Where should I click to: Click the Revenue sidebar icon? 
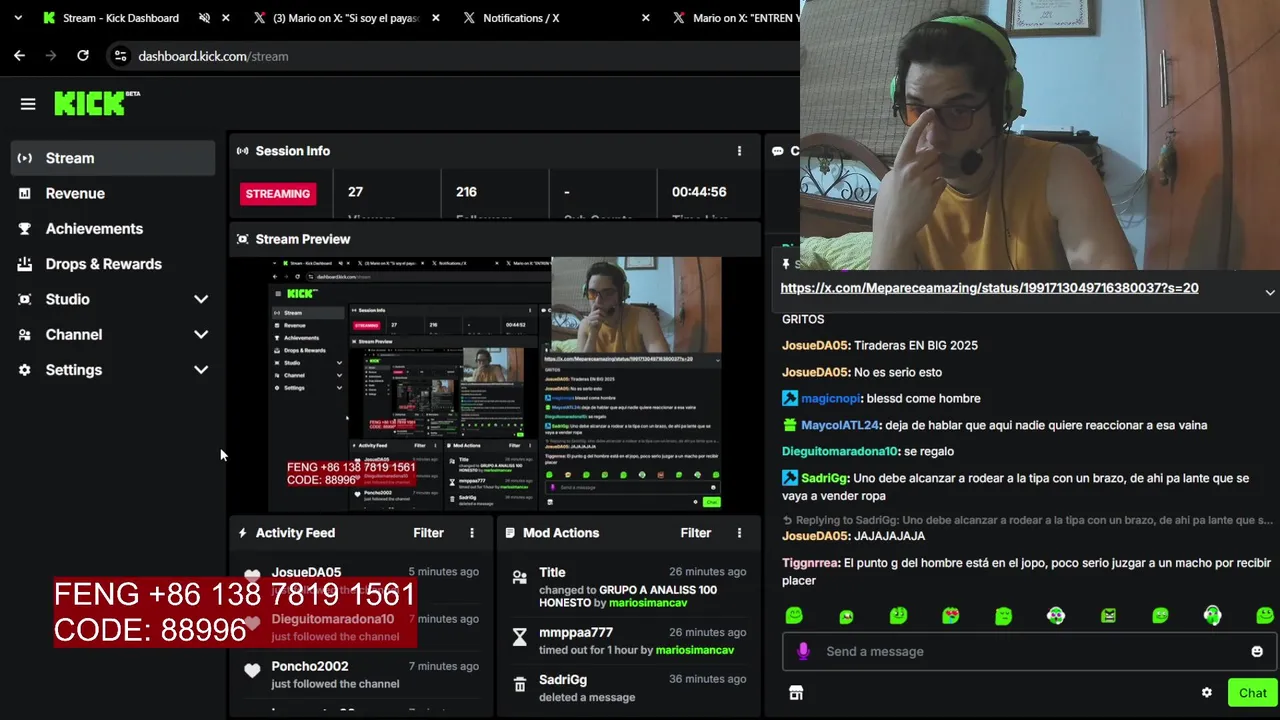pos(25,193)
